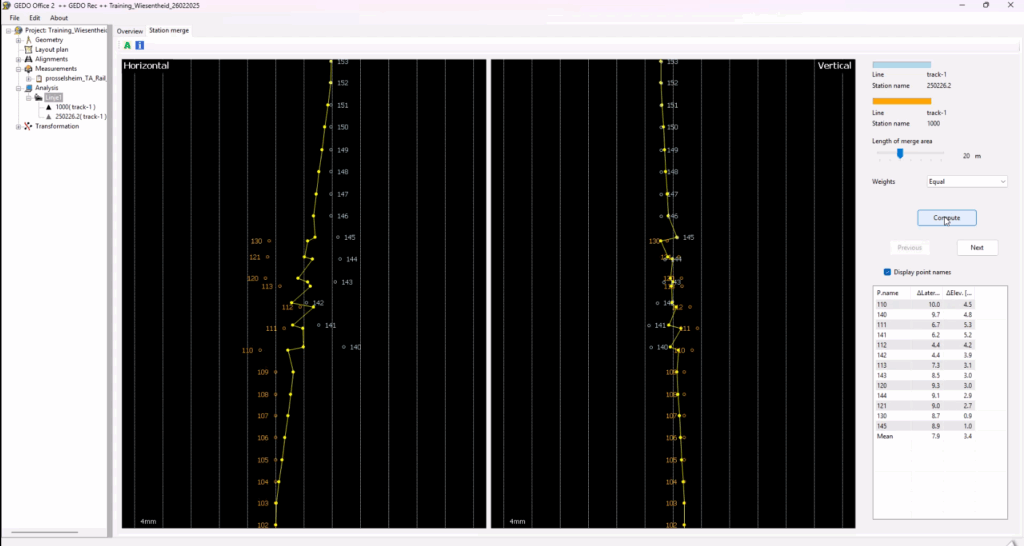1024x546 pixels.
Task: Open the File menu
Action: pyautogui.click(x=15, y=18)
